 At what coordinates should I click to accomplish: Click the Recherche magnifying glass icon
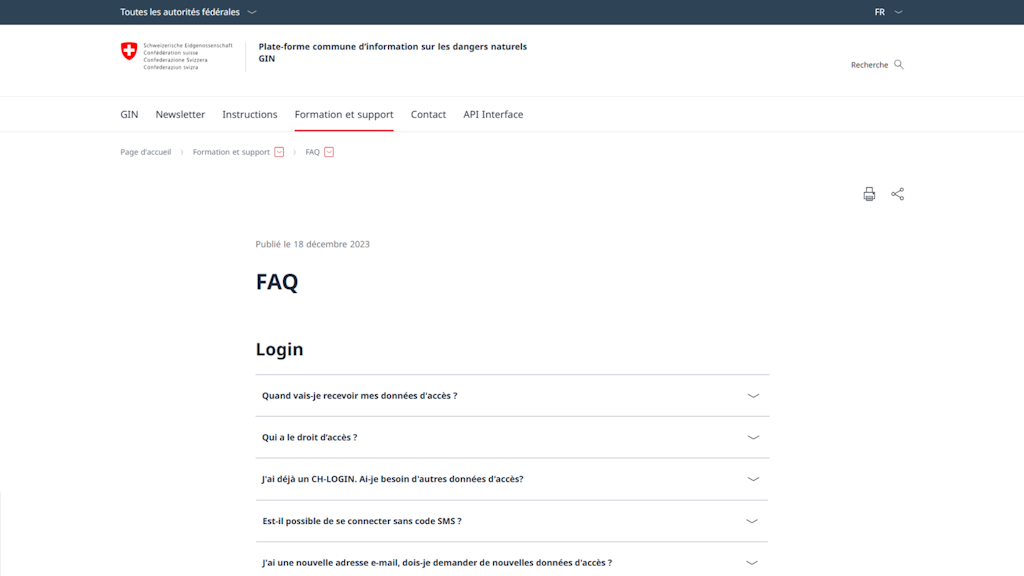(x=898, y=63)
